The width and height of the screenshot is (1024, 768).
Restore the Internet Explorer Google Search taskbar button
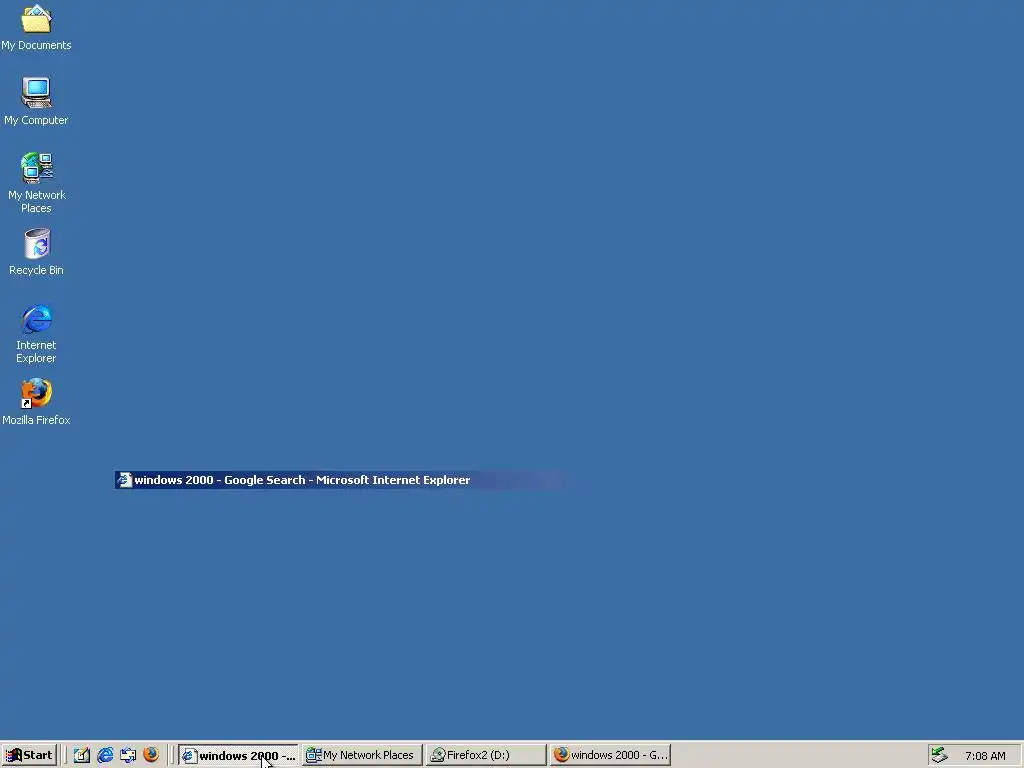tap(238, 755)
